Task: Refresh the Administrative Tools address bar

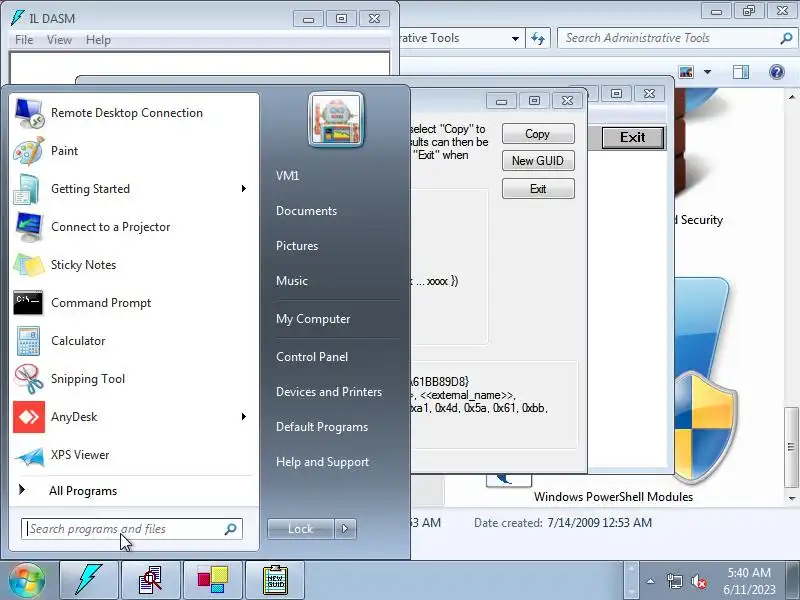Action: [538, 38]
